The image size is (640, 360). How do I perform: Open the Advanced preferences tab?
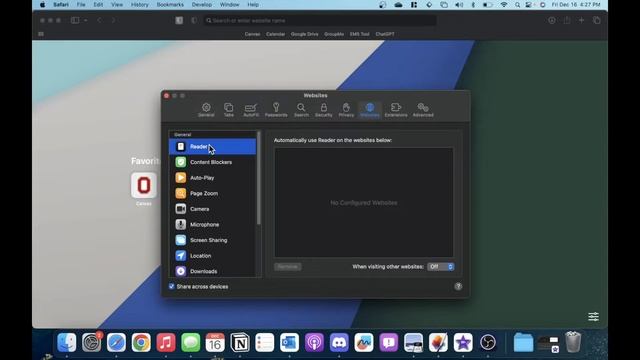pyautogui.click(x=423, y=110)
